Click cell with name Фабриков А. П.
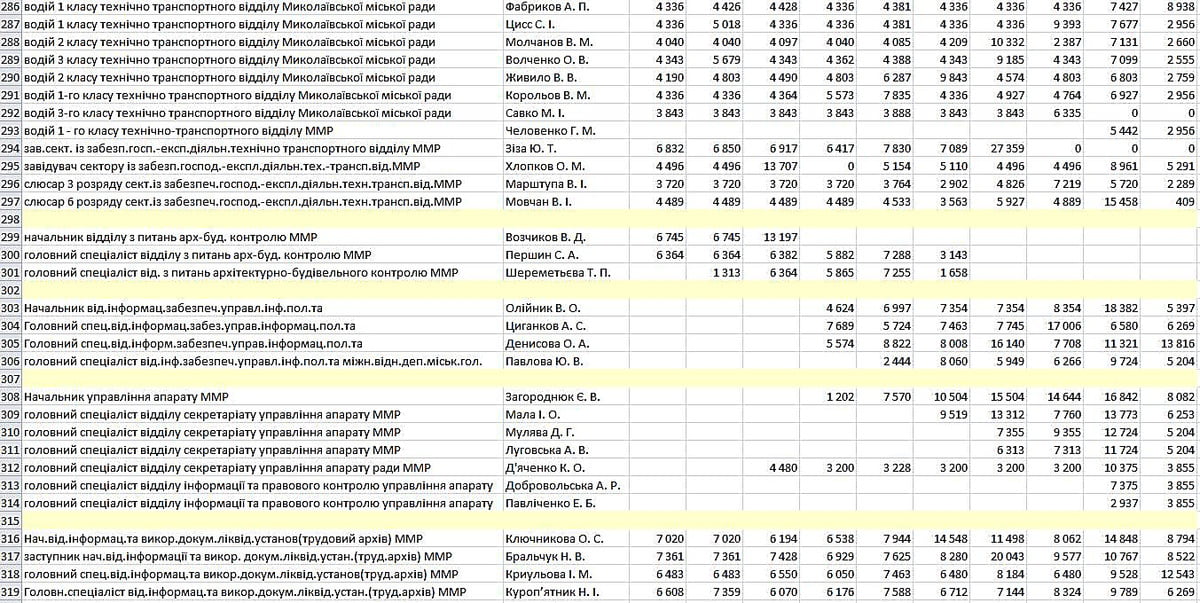The image size is (1200, 603). tap(546, 7)
